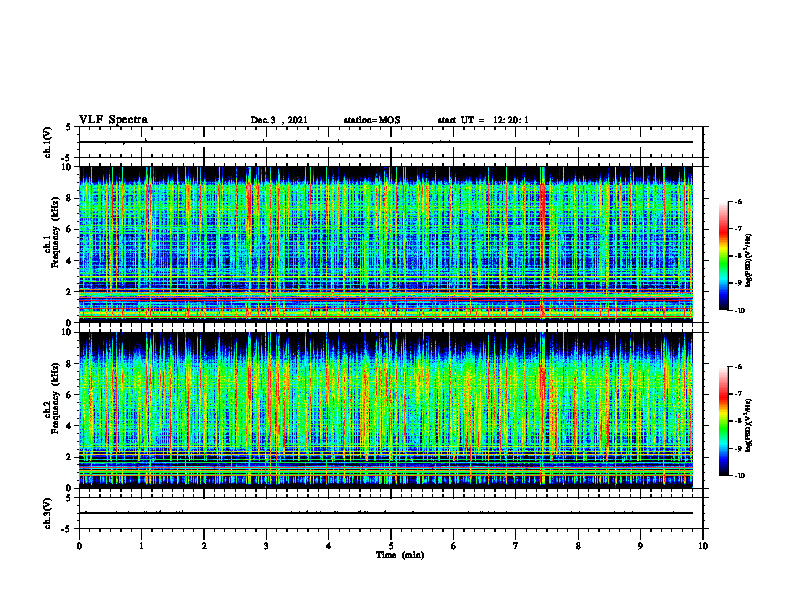Click ch.1 frequency tick "10"
Screen dimensions: 792x612
pos(67,167)
